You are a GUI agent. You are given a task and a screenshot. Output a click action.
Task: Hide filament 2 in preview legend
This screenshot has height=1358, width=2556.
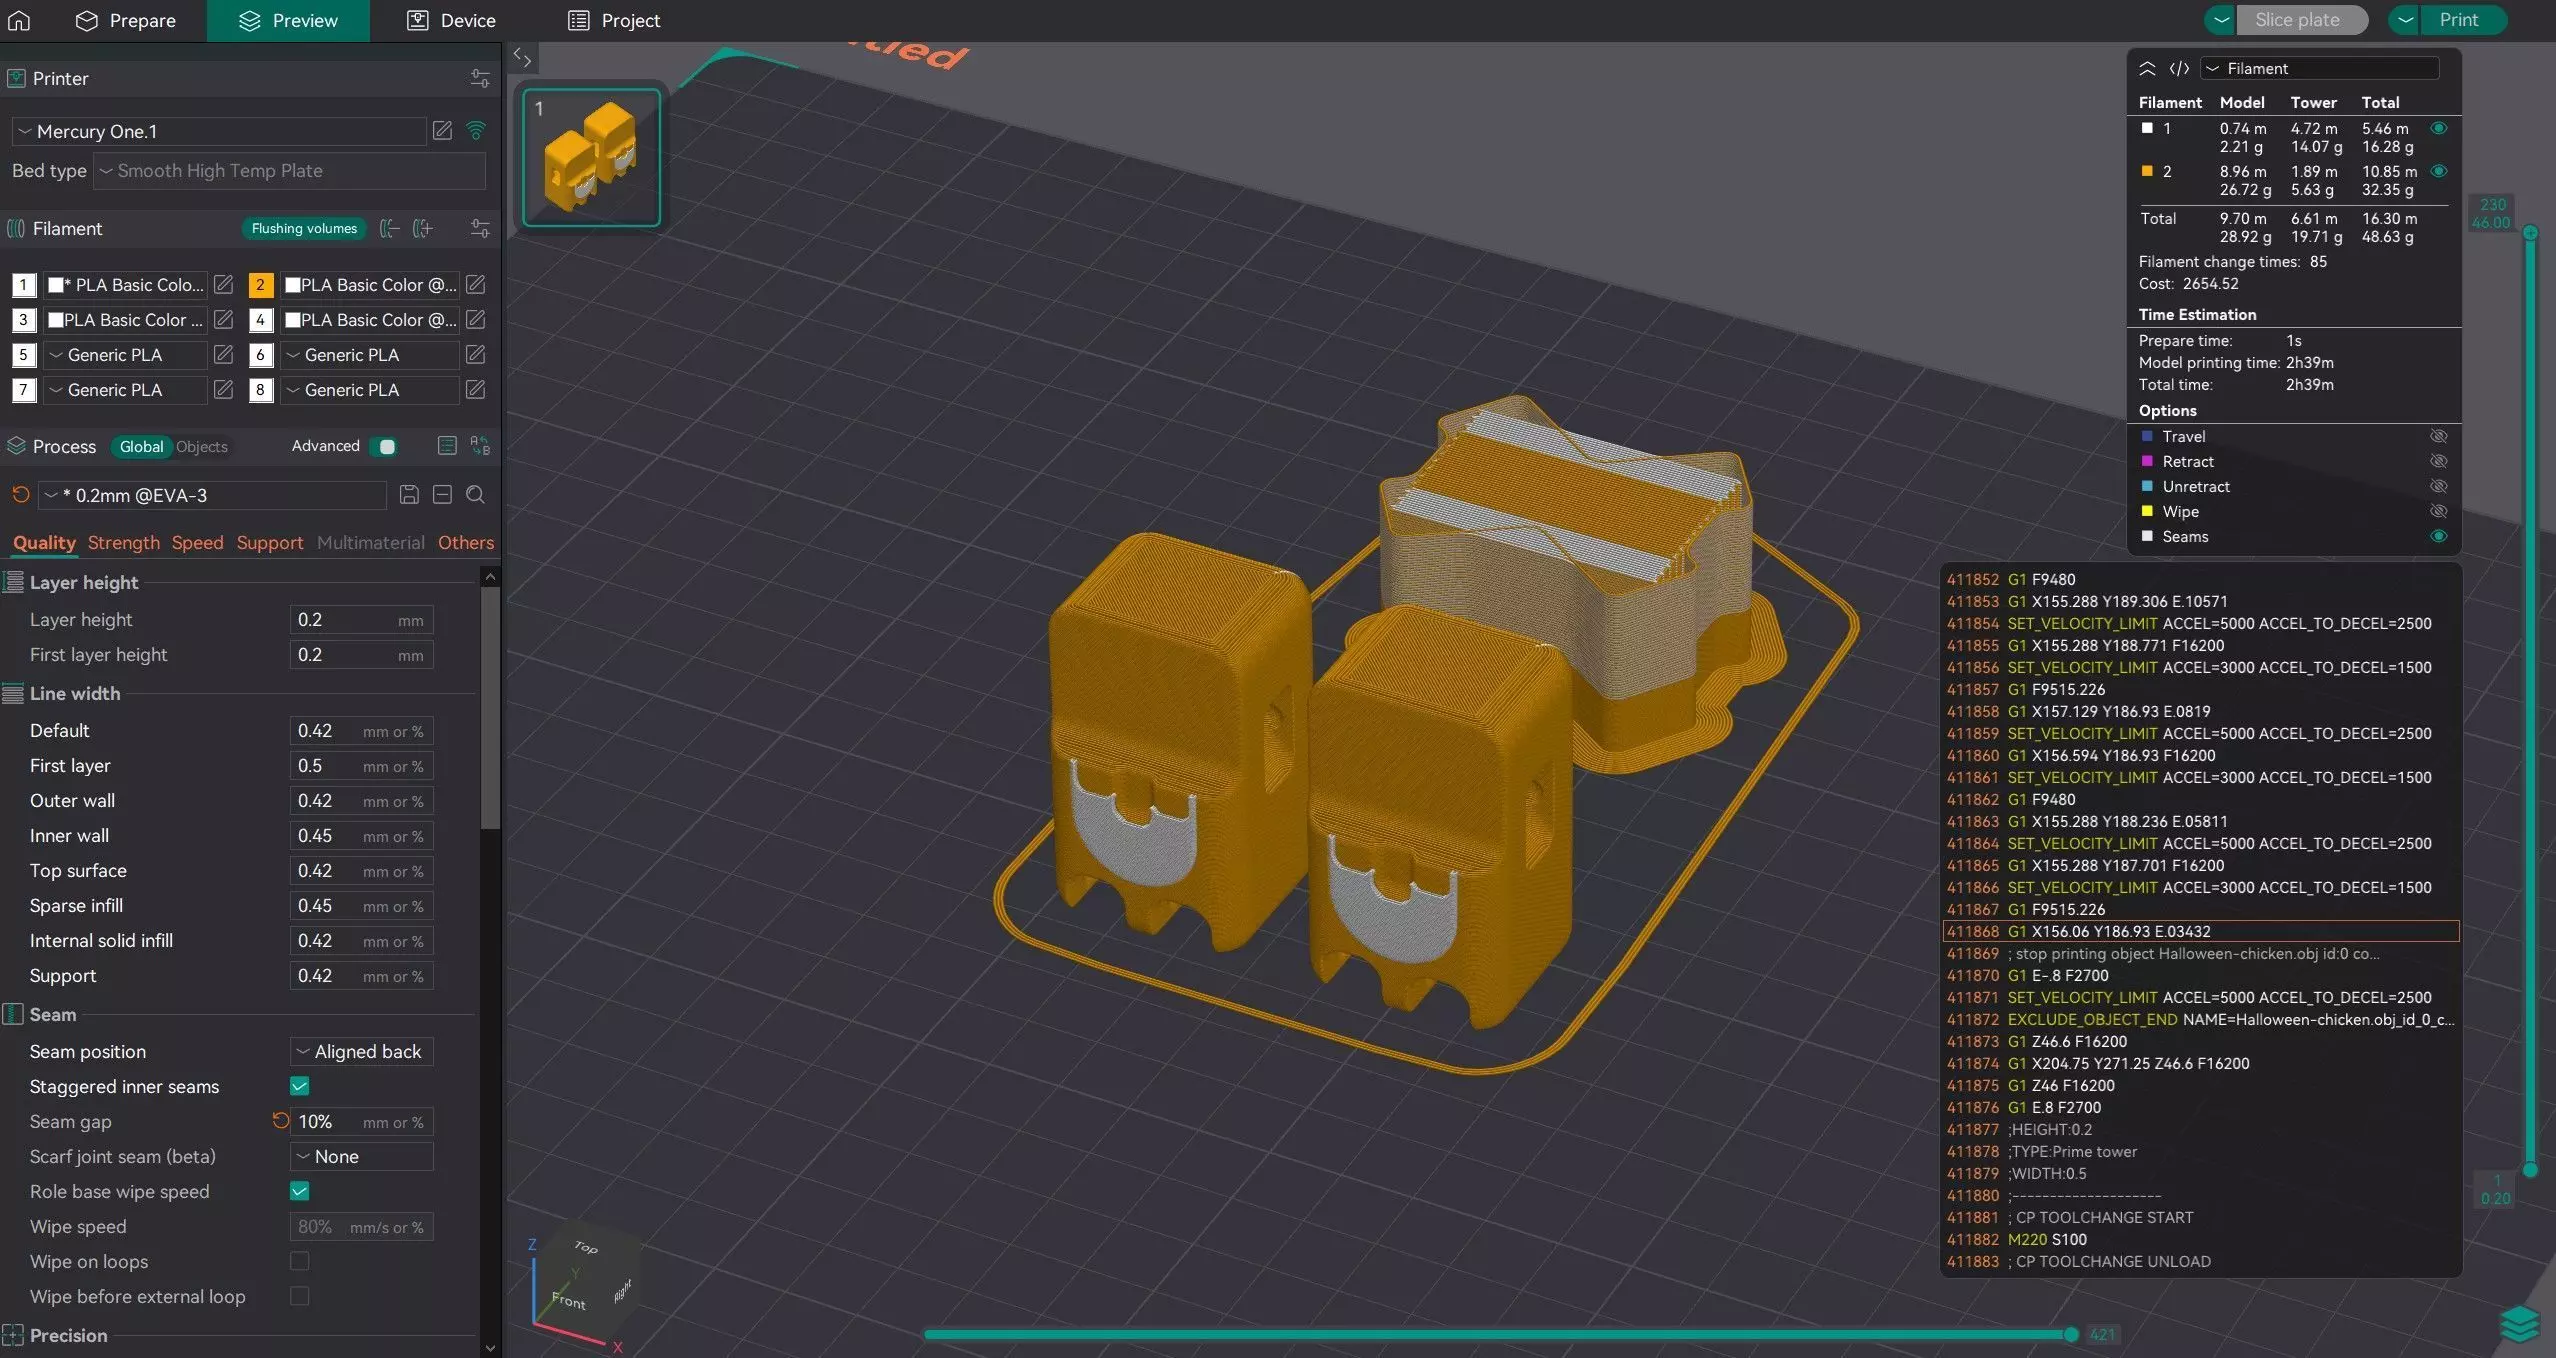click(x=2439, y=171)
